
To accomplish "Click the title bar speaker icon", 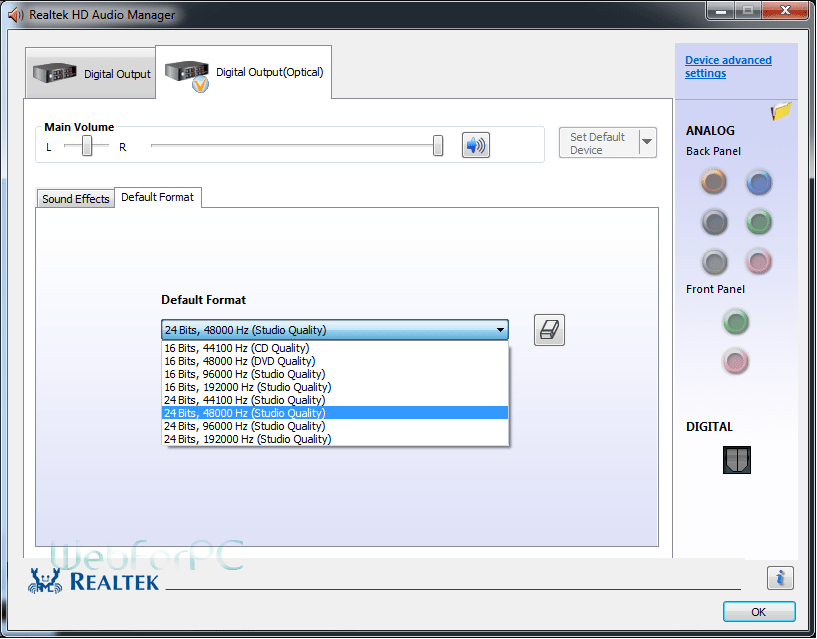I will (15, 15).
